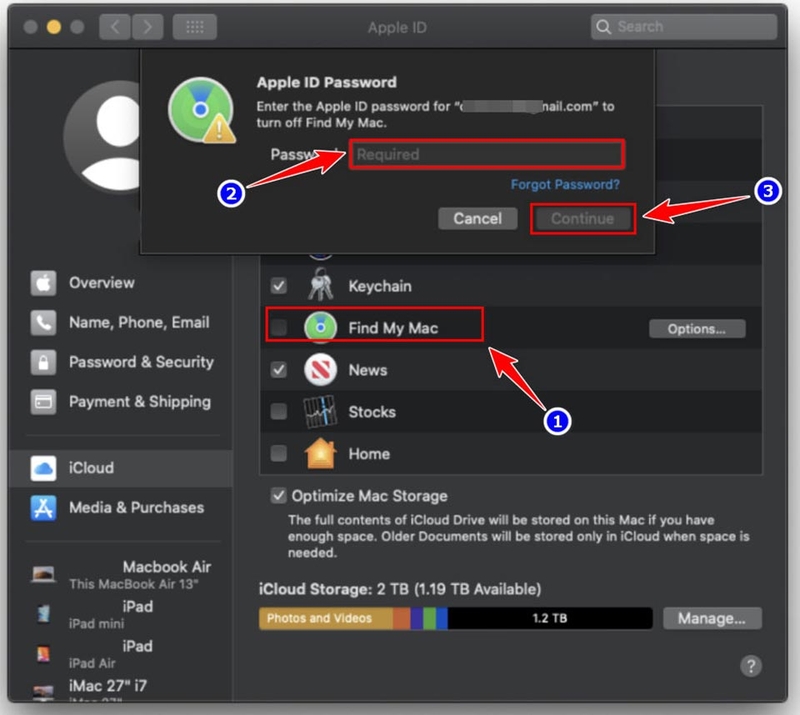Open Media & Purchases section

(x=121, y=508)
